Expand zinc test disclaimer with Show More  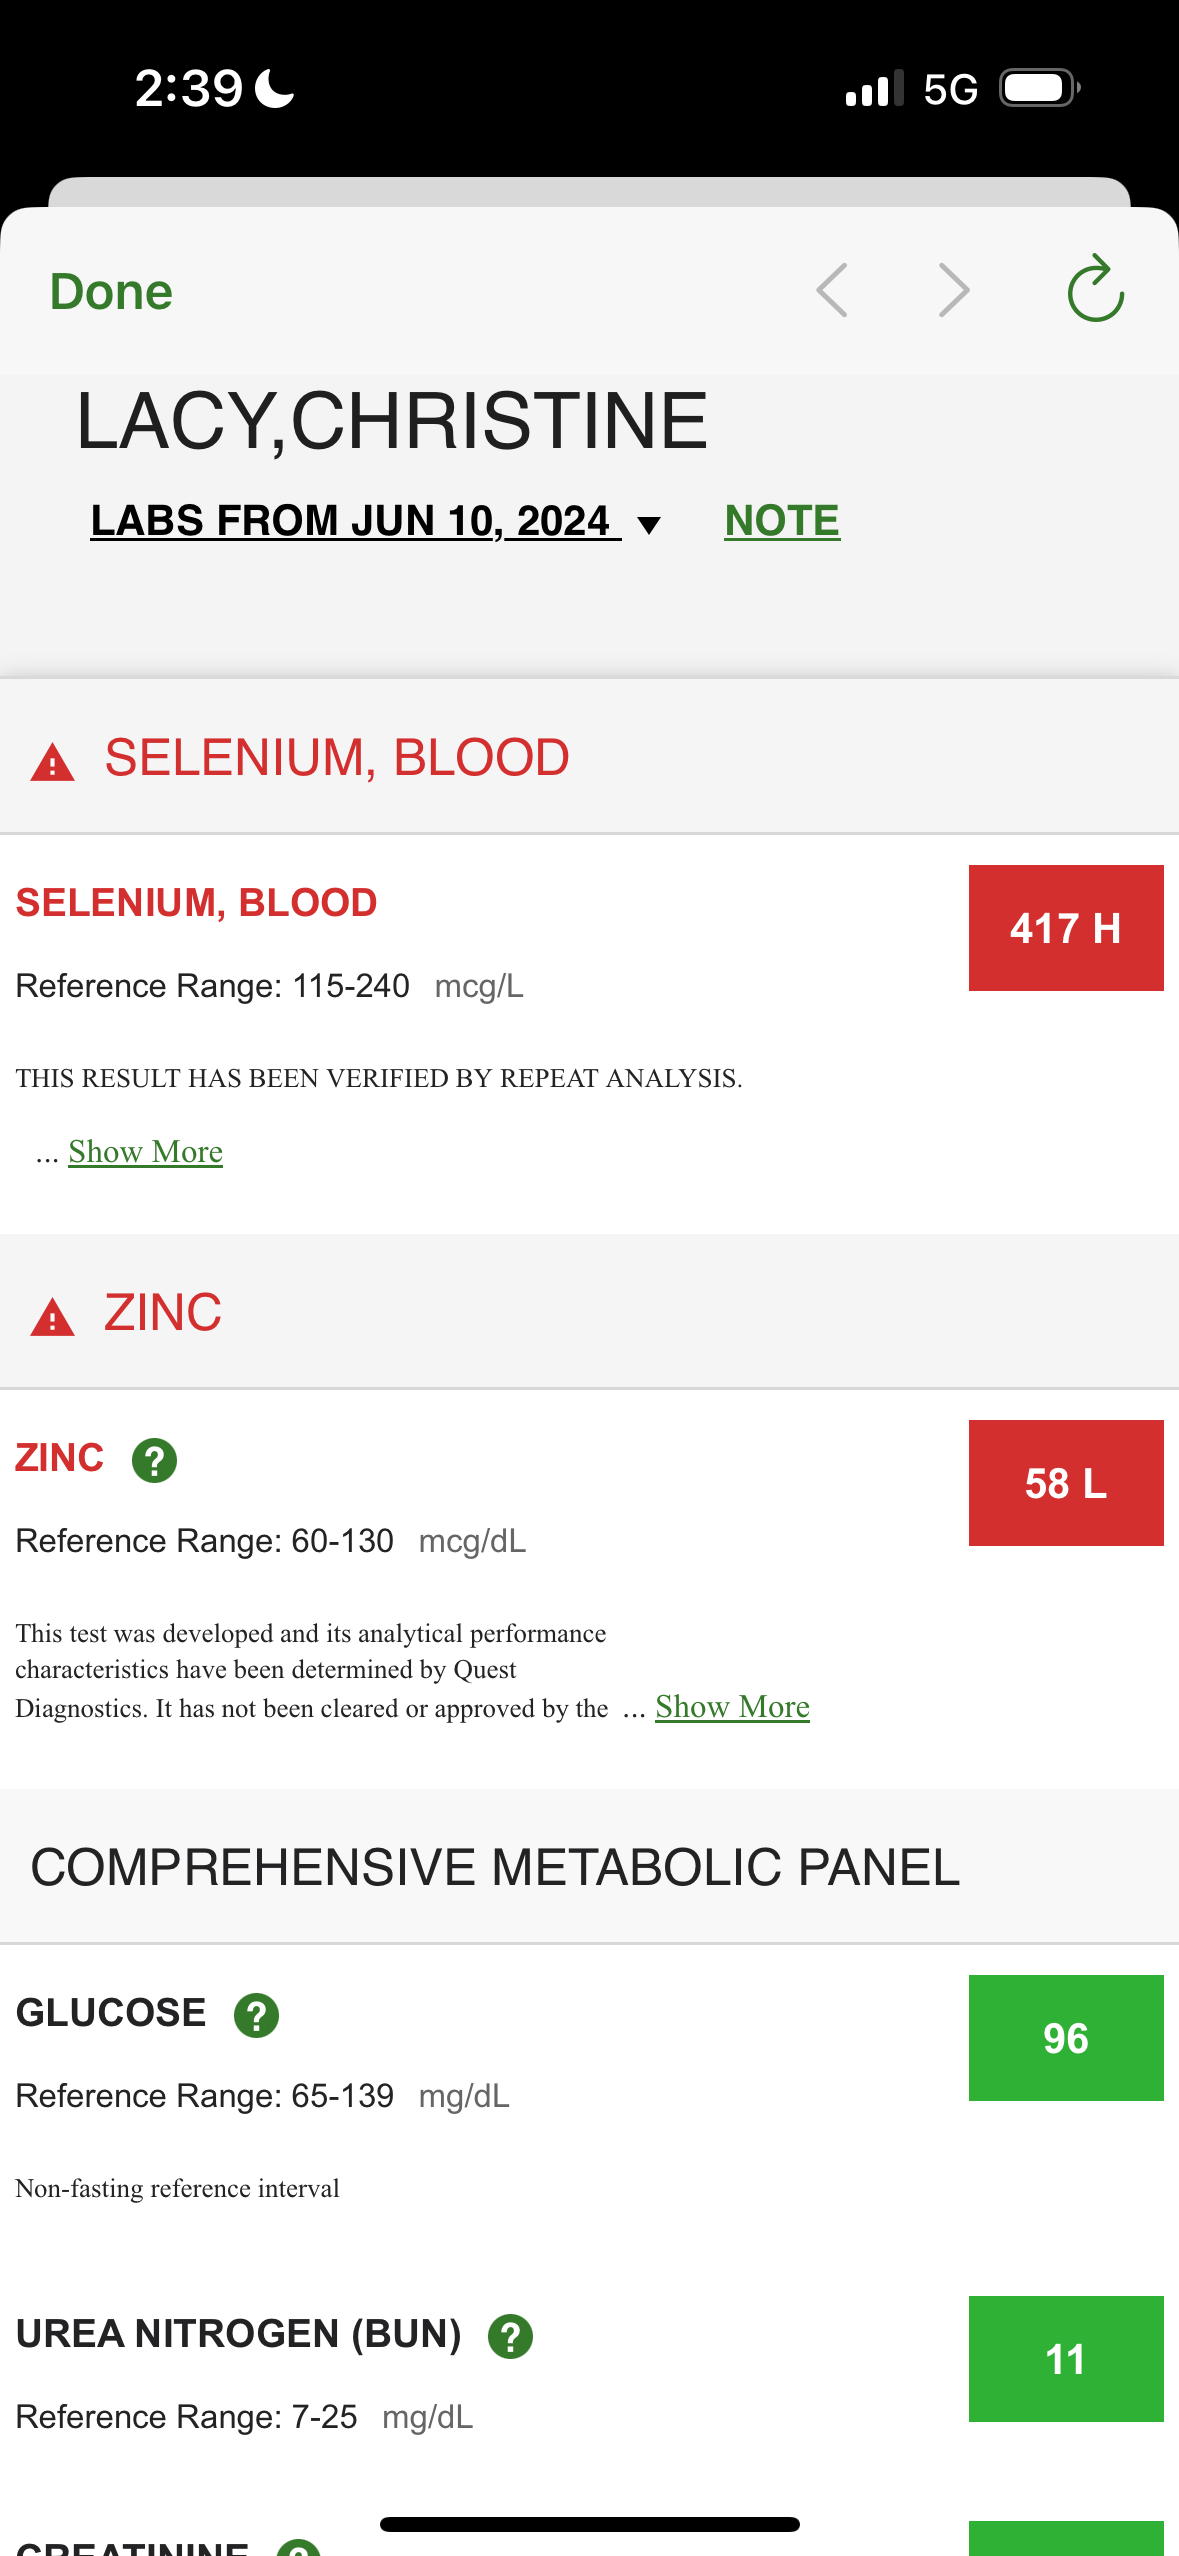point(732,1707)
